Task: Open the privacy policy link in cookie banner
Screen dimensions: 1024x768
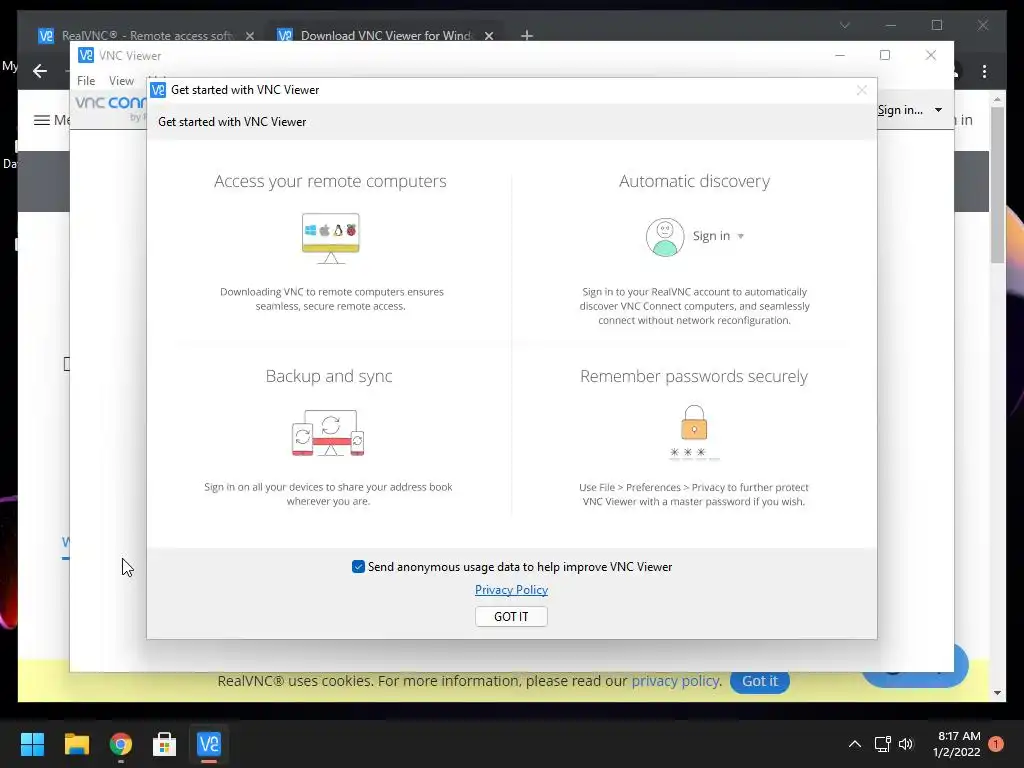Action: coord(675,680)
